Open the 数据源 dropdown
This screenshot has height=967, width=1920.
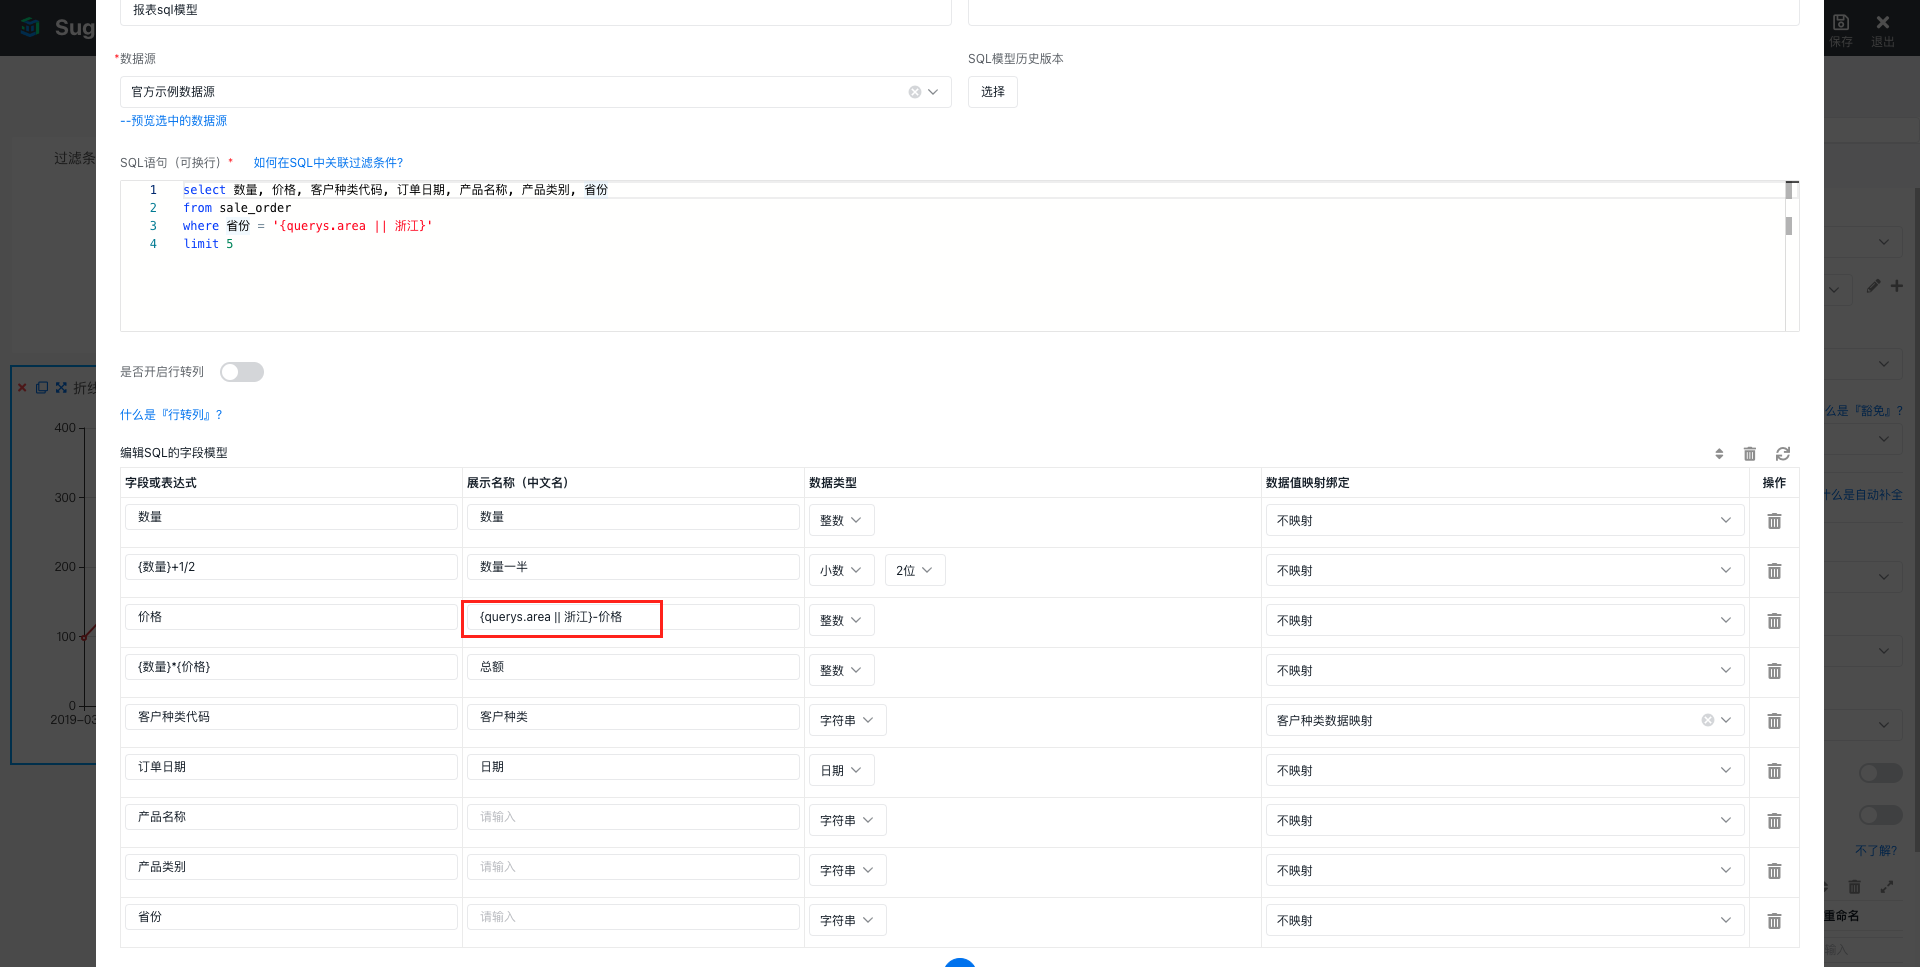point(535,92)
